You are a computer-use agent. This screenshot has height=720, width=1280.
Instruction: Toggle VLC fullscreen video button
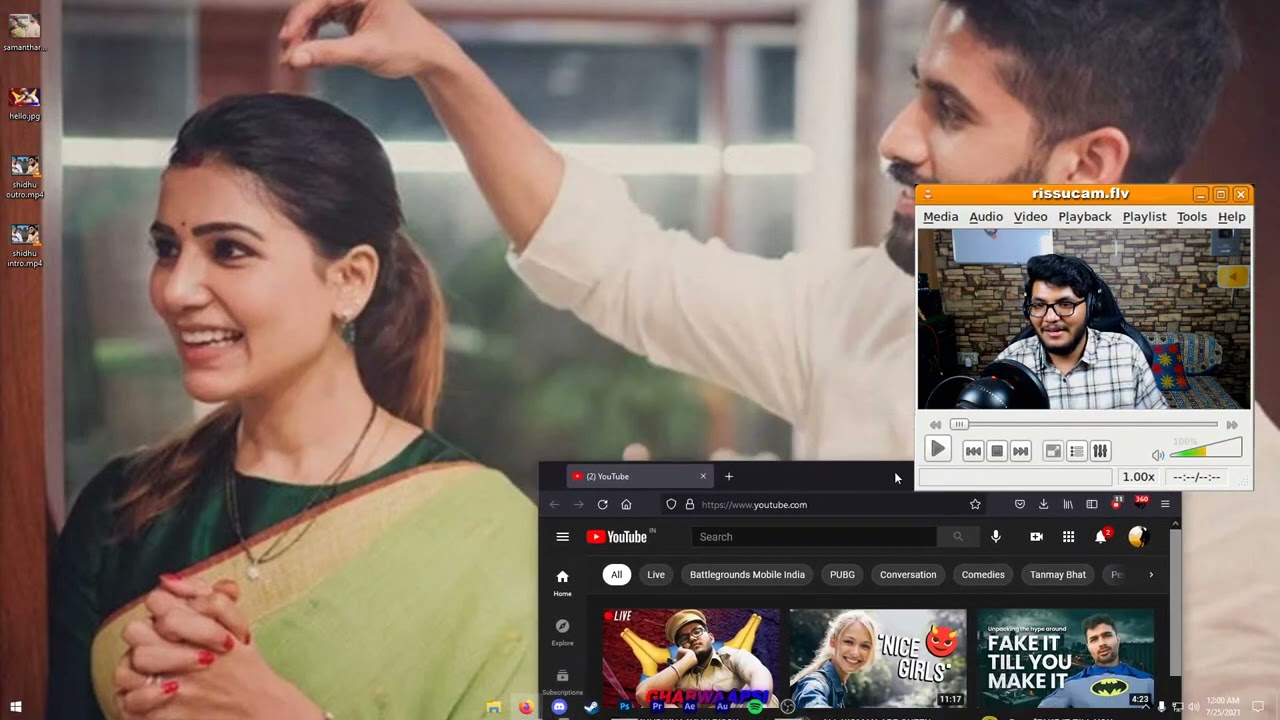(x=1053, y=451)
